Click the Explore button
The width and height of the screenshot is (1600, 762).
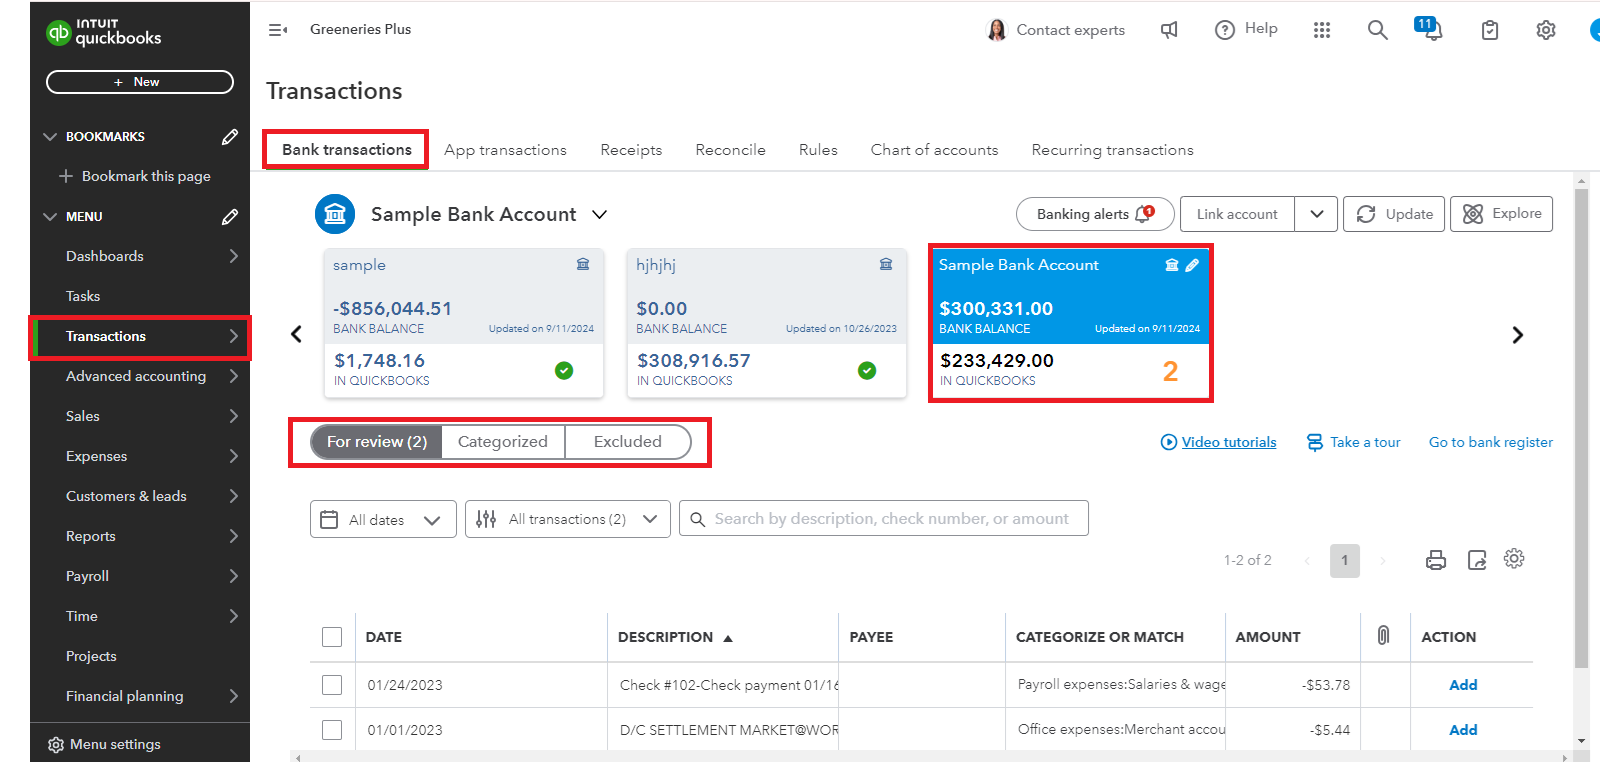[x=1501, y=214]
